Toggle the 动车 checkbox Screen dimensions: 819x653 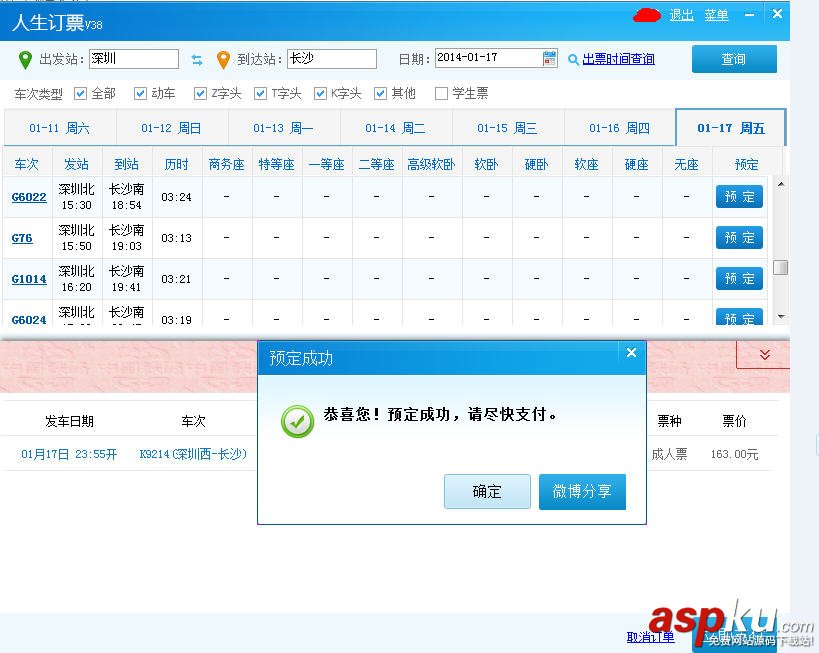click(x=140, y=94)
